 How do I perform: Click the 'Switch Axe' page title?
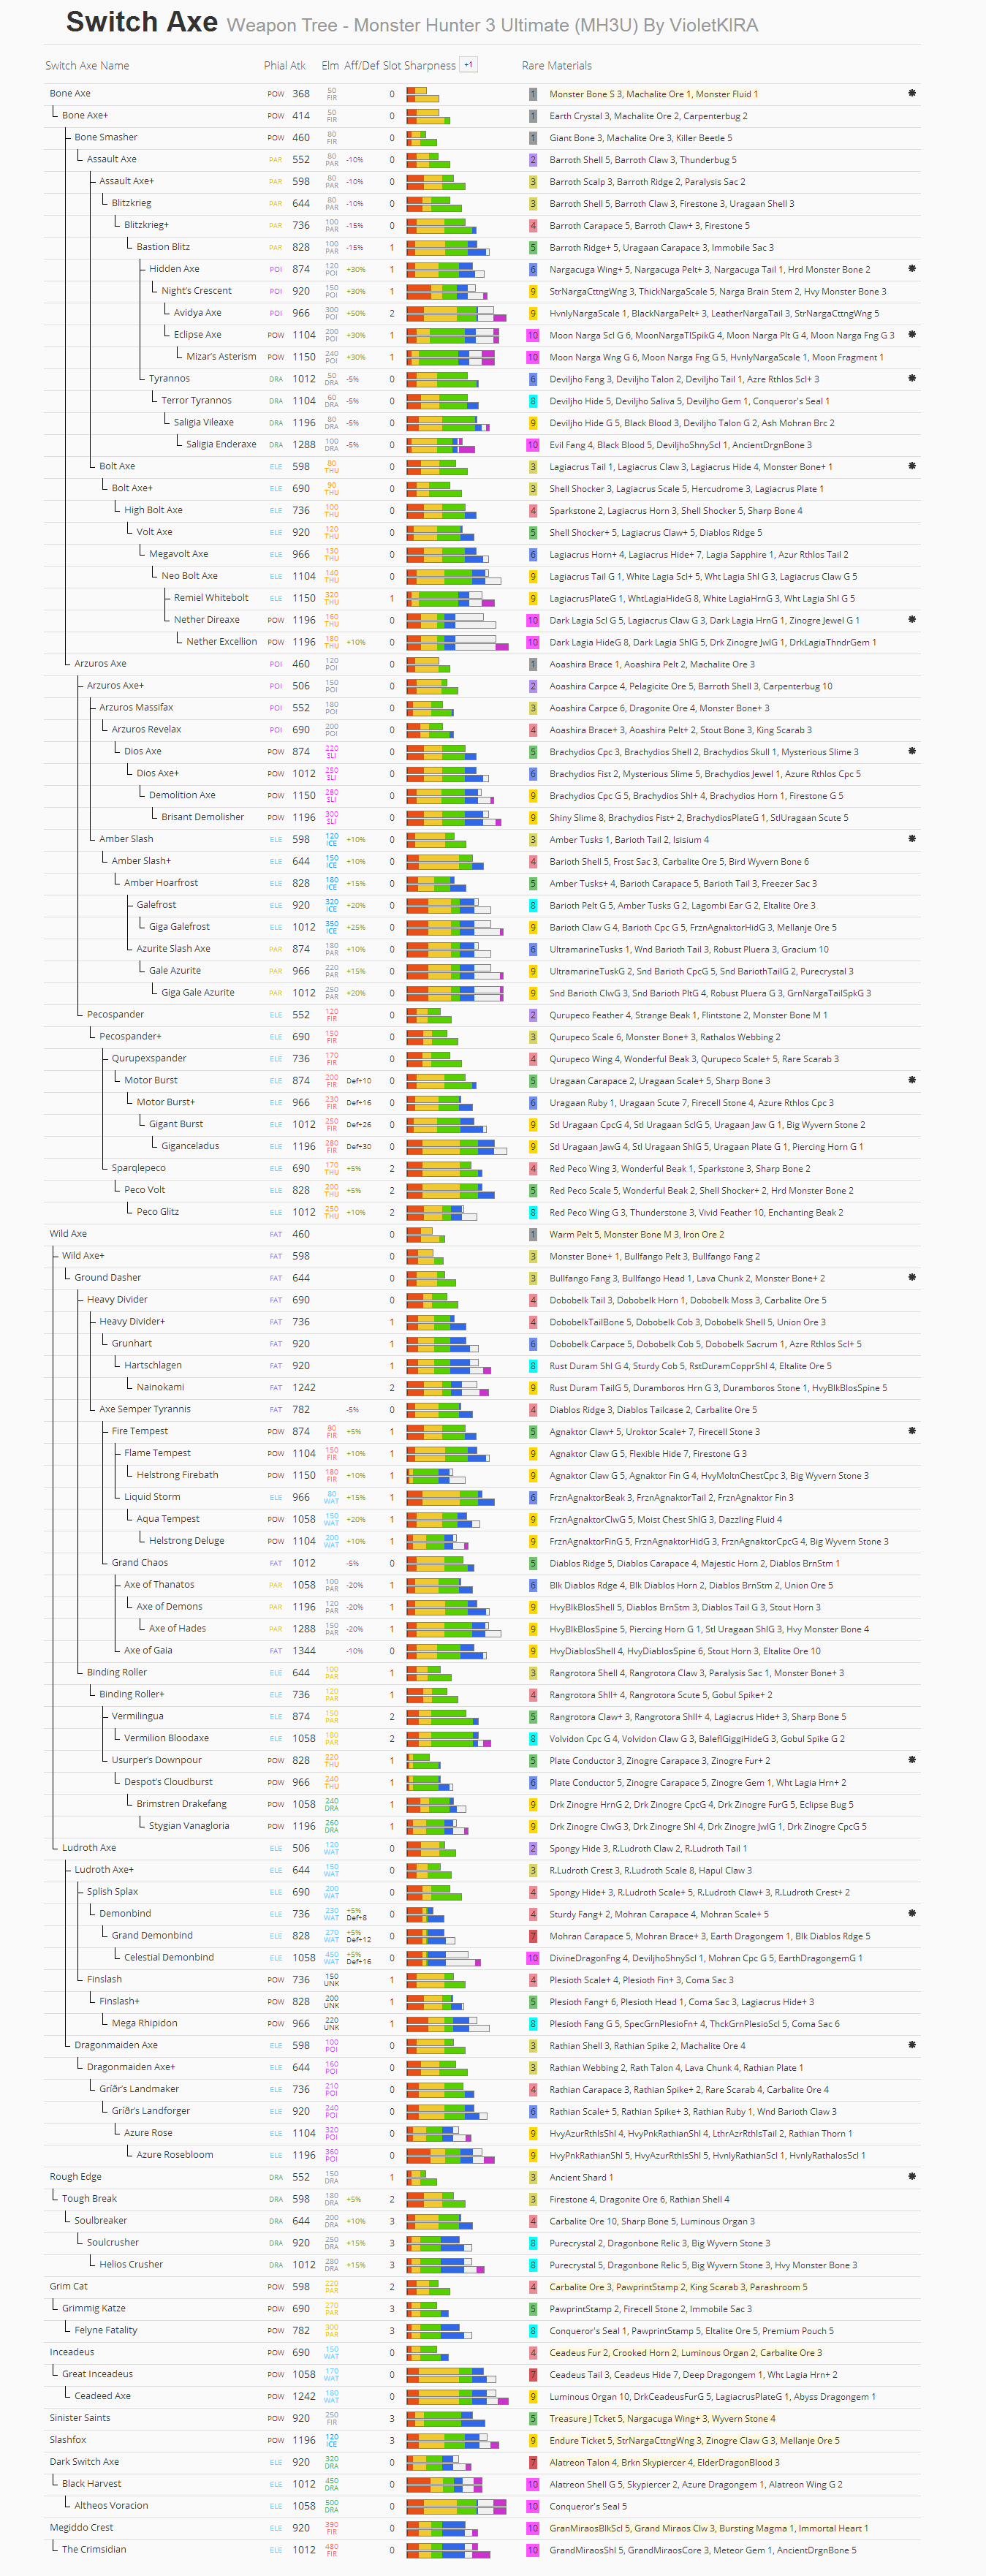point(141,22)
